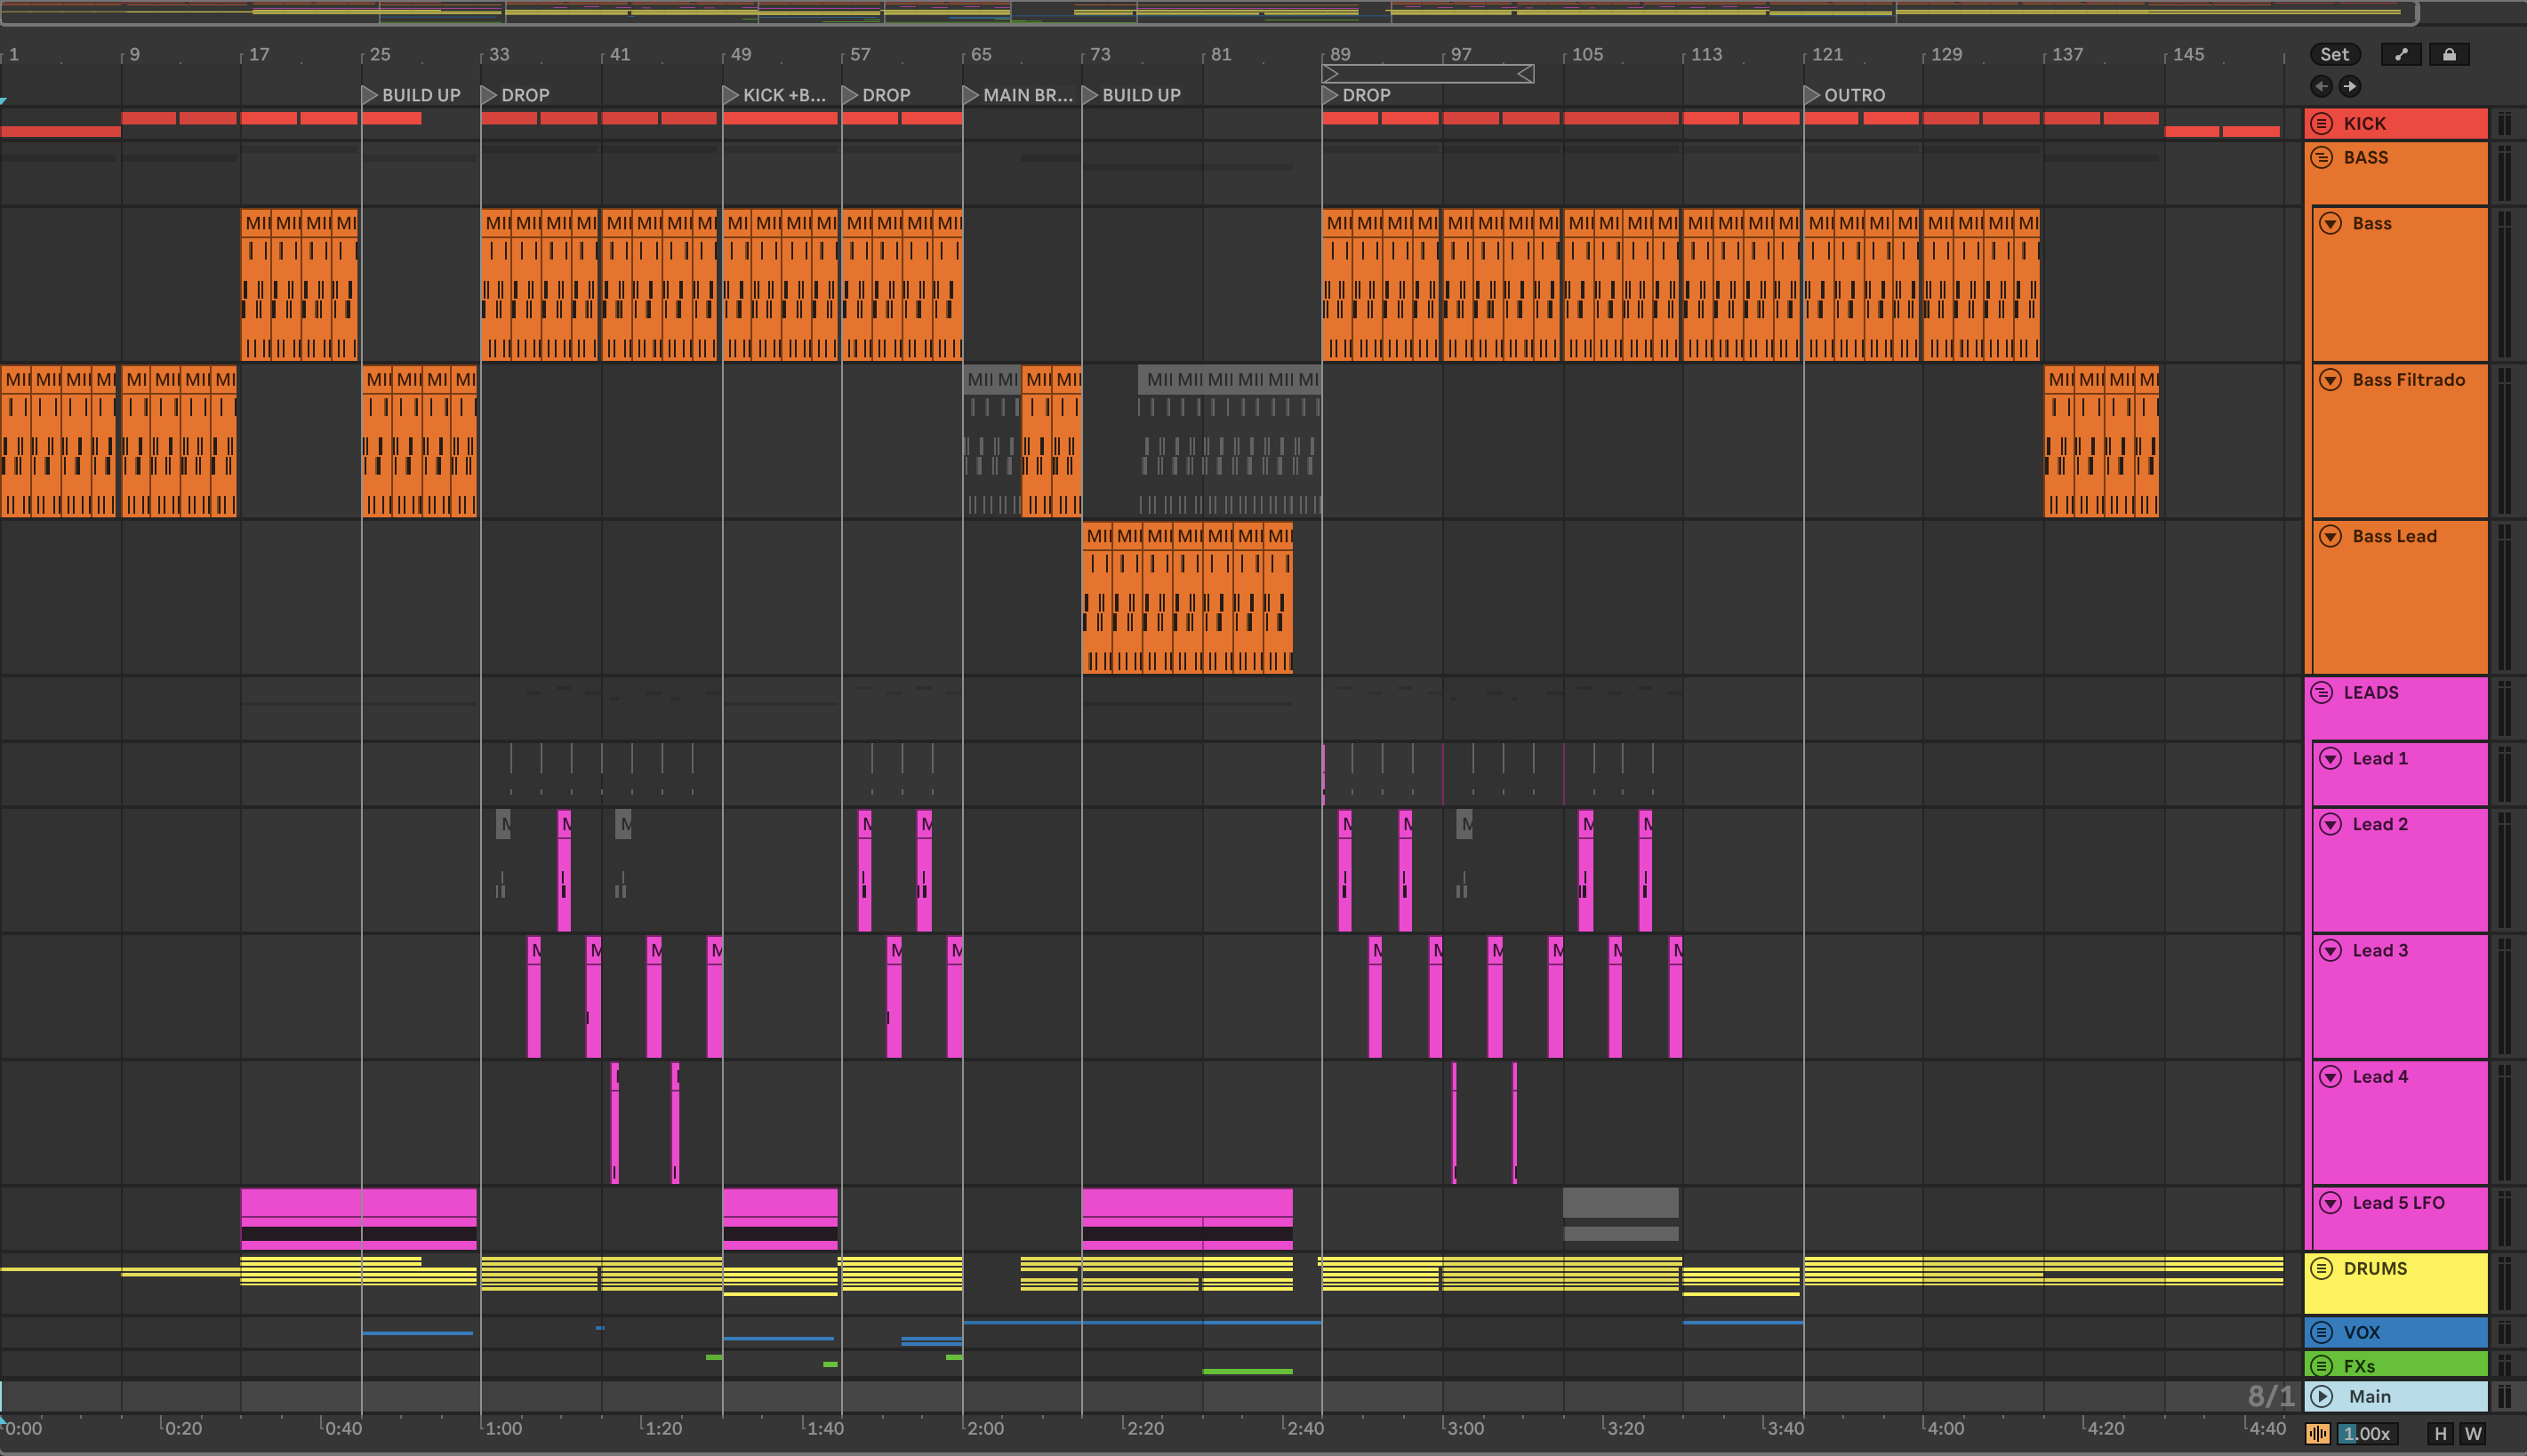
Task: Click the 2:00 time ruler label
Action: click(985, 1428)
